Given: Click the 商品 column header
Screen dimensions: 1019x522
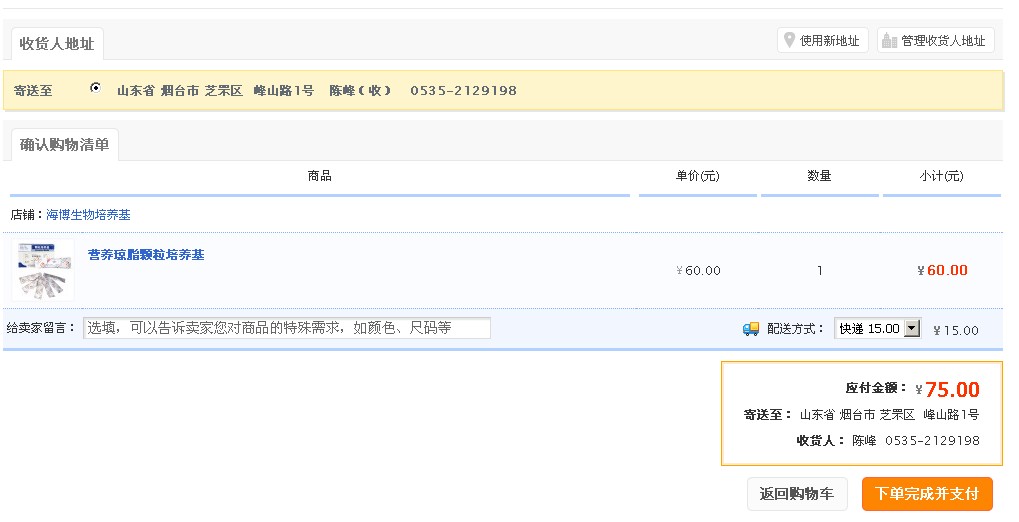Looking at the screenshot, I should click(320, 176).
